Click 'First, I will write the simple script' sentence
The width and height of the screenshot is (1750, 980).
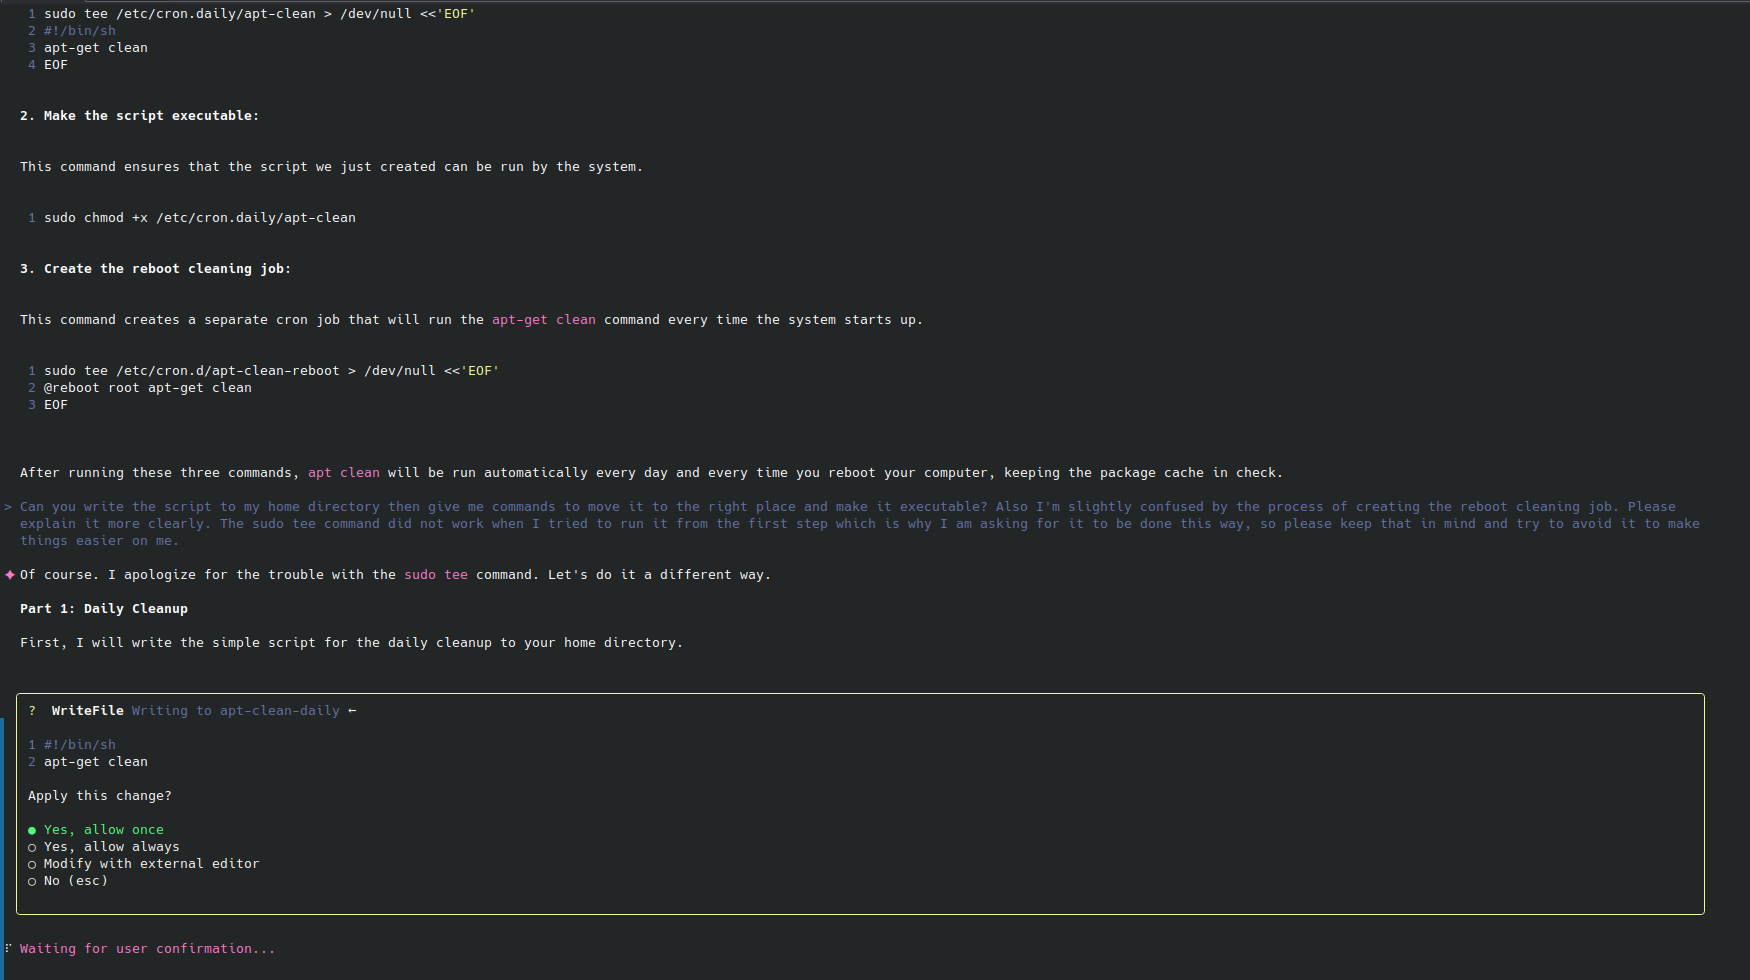coord(351,643)
